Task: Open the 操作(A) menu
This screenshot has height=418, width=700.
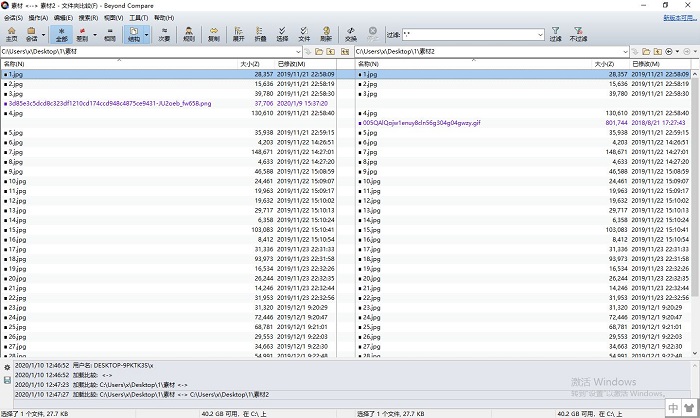Action: point(38,18)
